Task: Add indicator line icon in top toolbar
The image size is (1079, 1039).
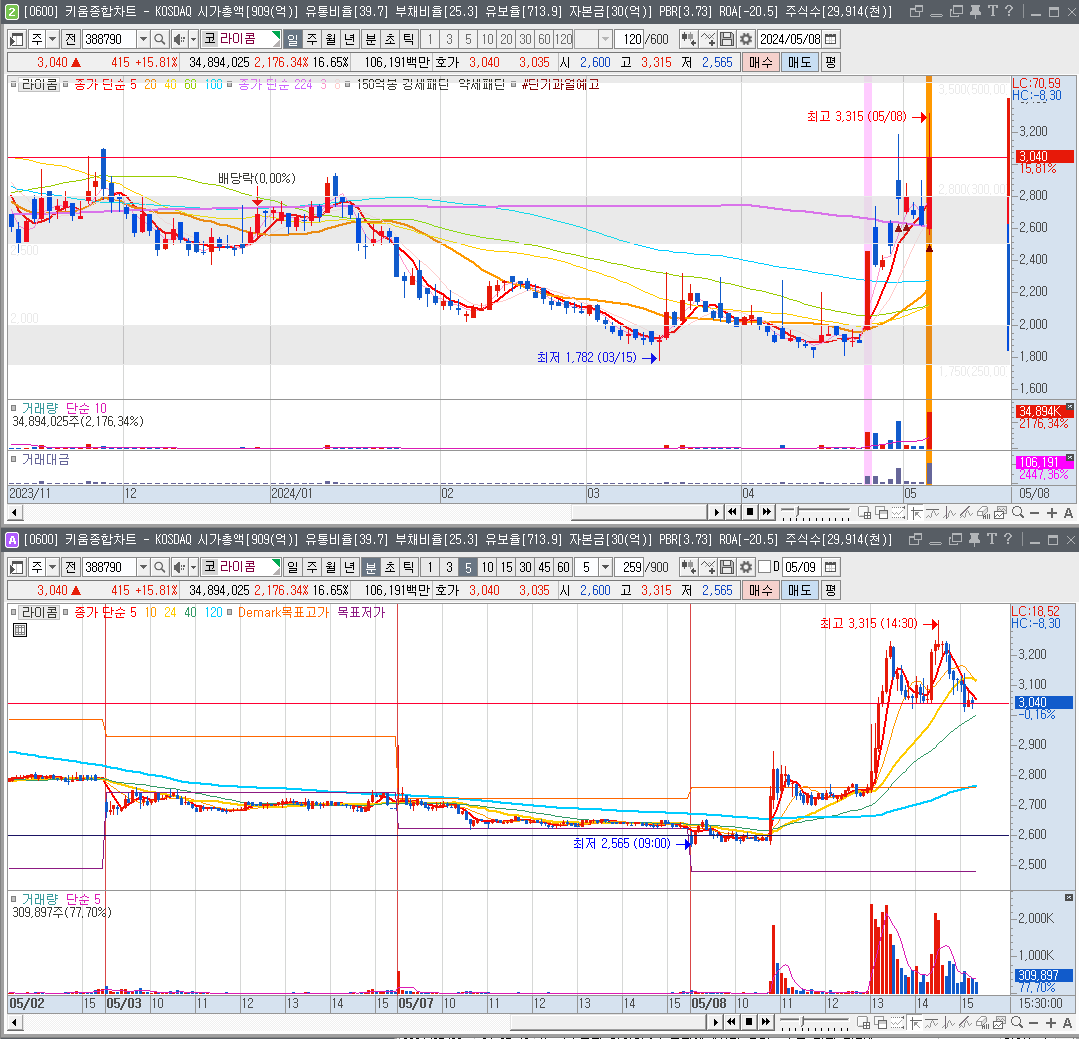Action: [707, 39]
